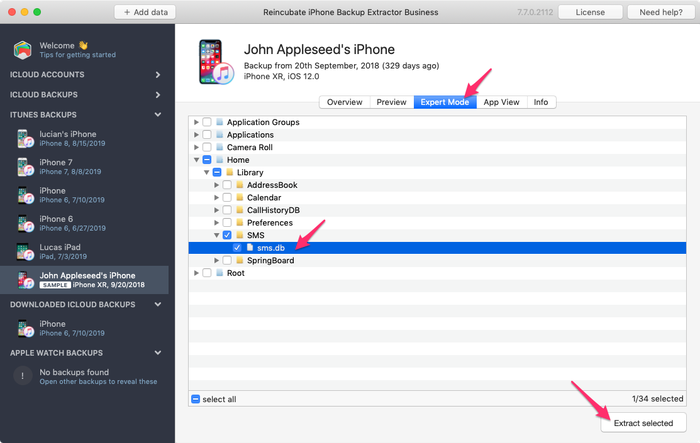
Task: Toggle the select all checkbox
Action: pyautogui.click(x=196, y=399)
